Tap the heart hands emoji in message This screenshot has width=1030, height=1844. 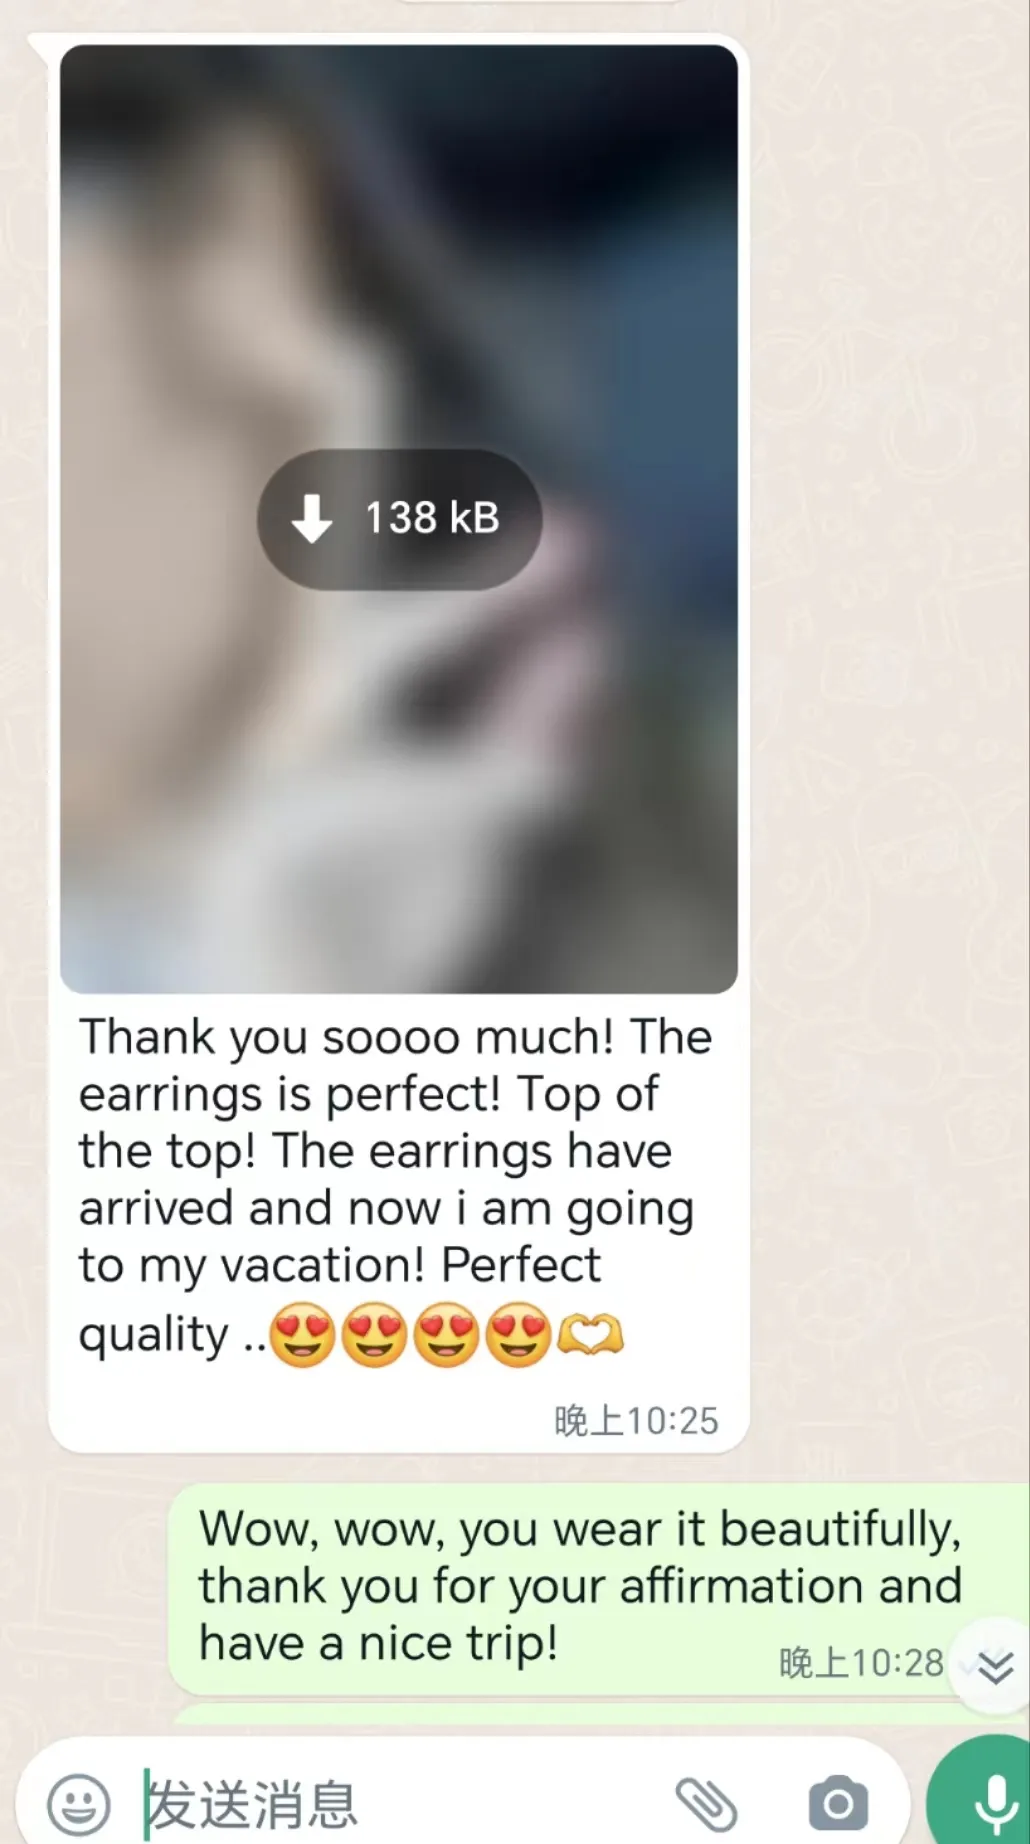point(590,1335)
